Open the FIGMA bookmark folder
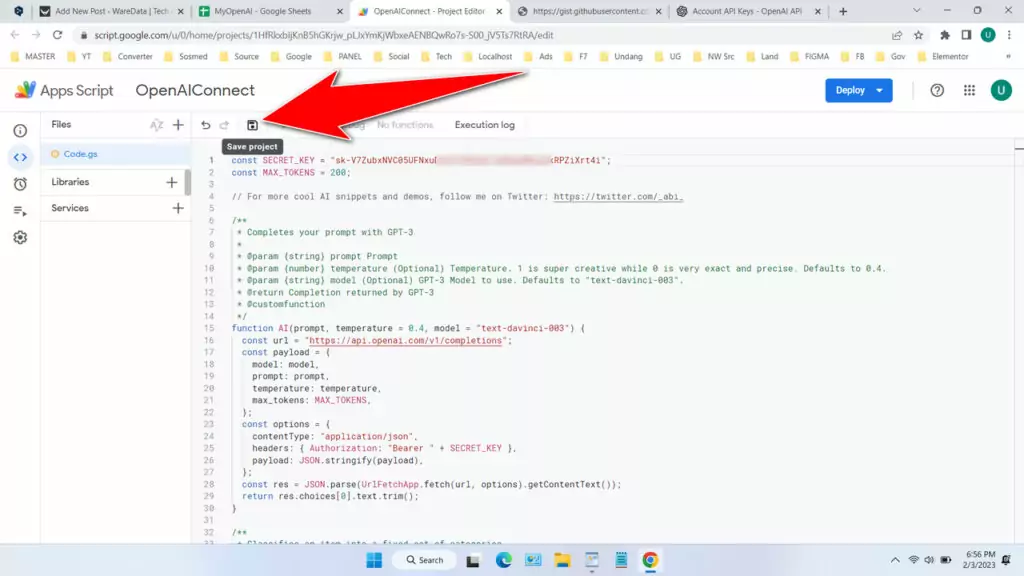Image resolution: width=1024 pixels, height=576 pixels. click(x=810, y=57)
